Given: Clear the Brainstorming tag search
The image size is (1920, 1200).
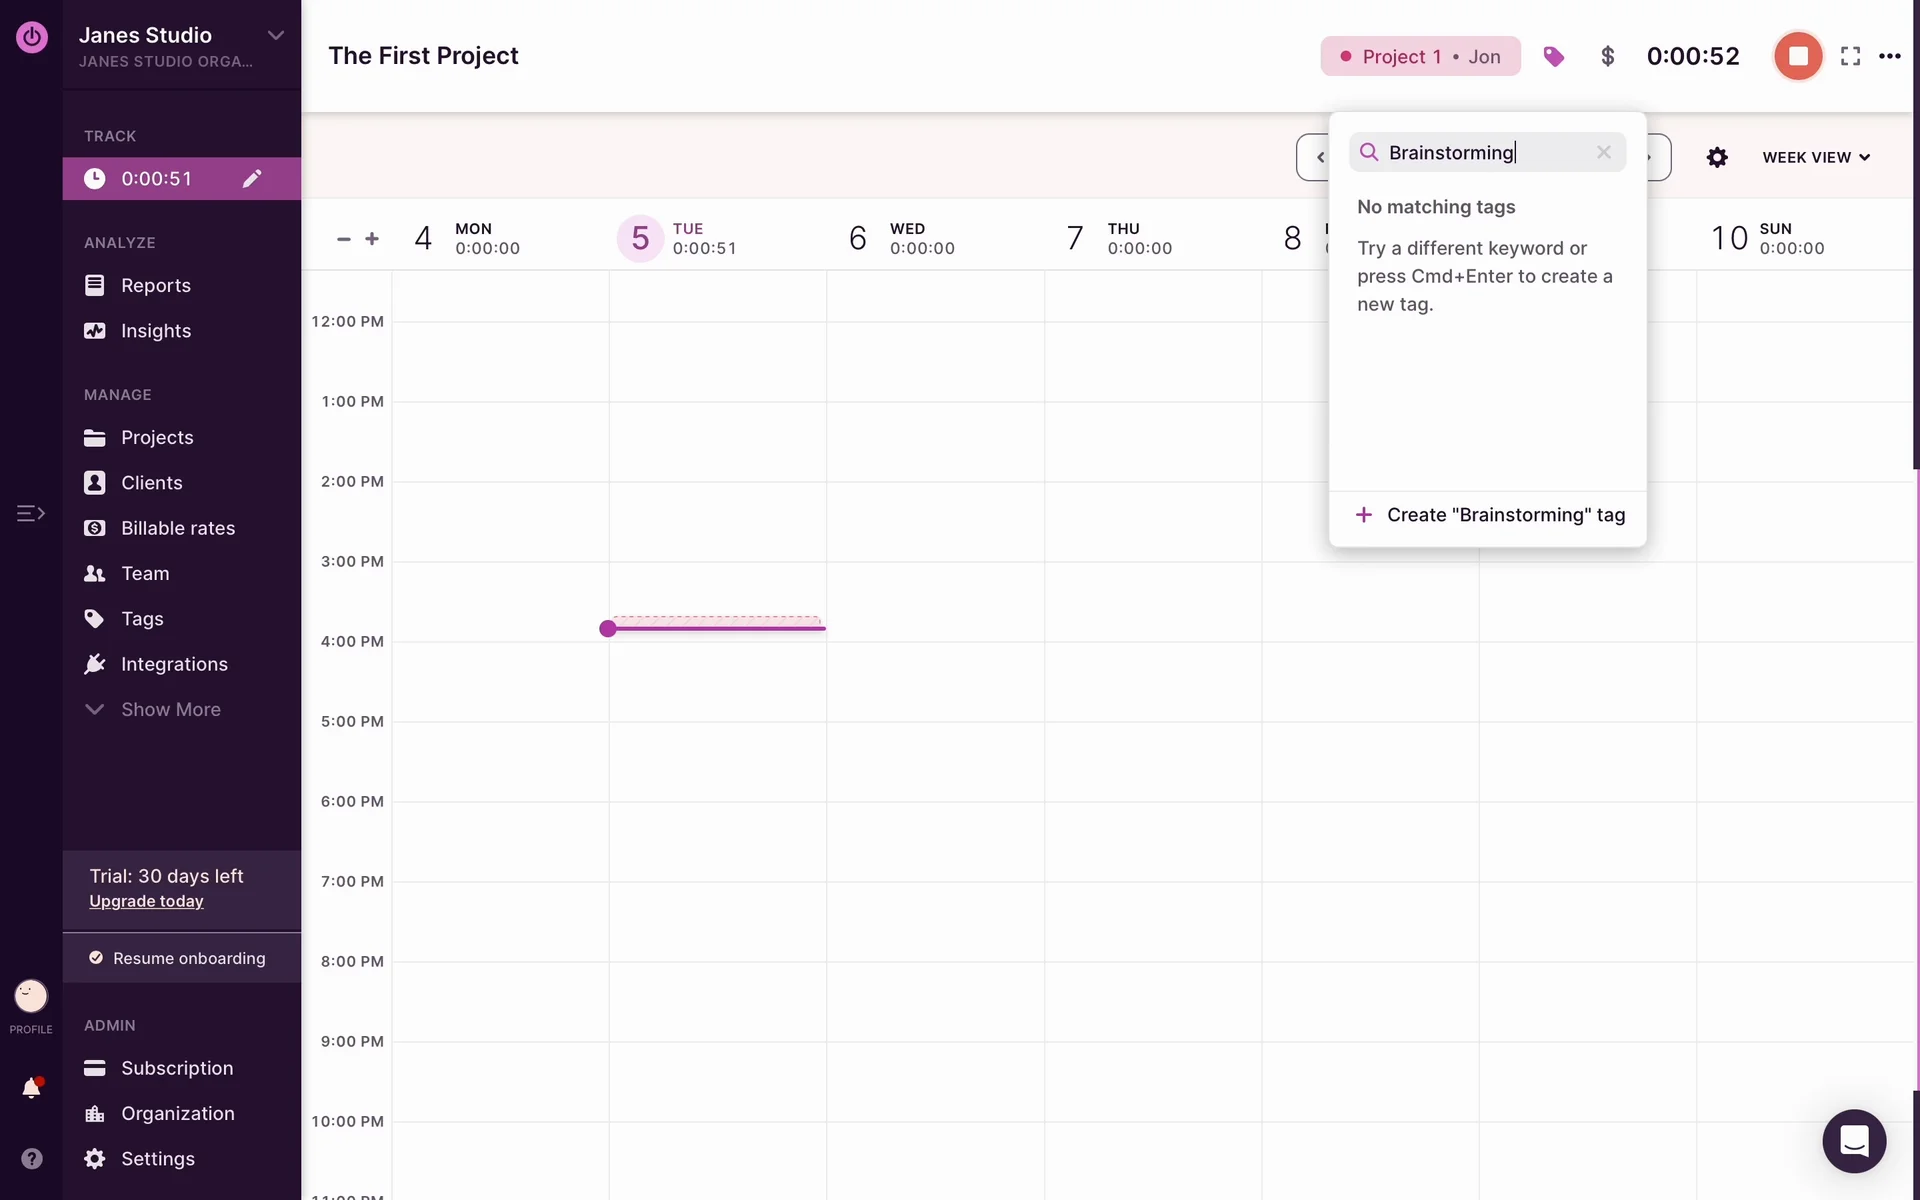Looking at the screenshot, I should click(1603, 152).
